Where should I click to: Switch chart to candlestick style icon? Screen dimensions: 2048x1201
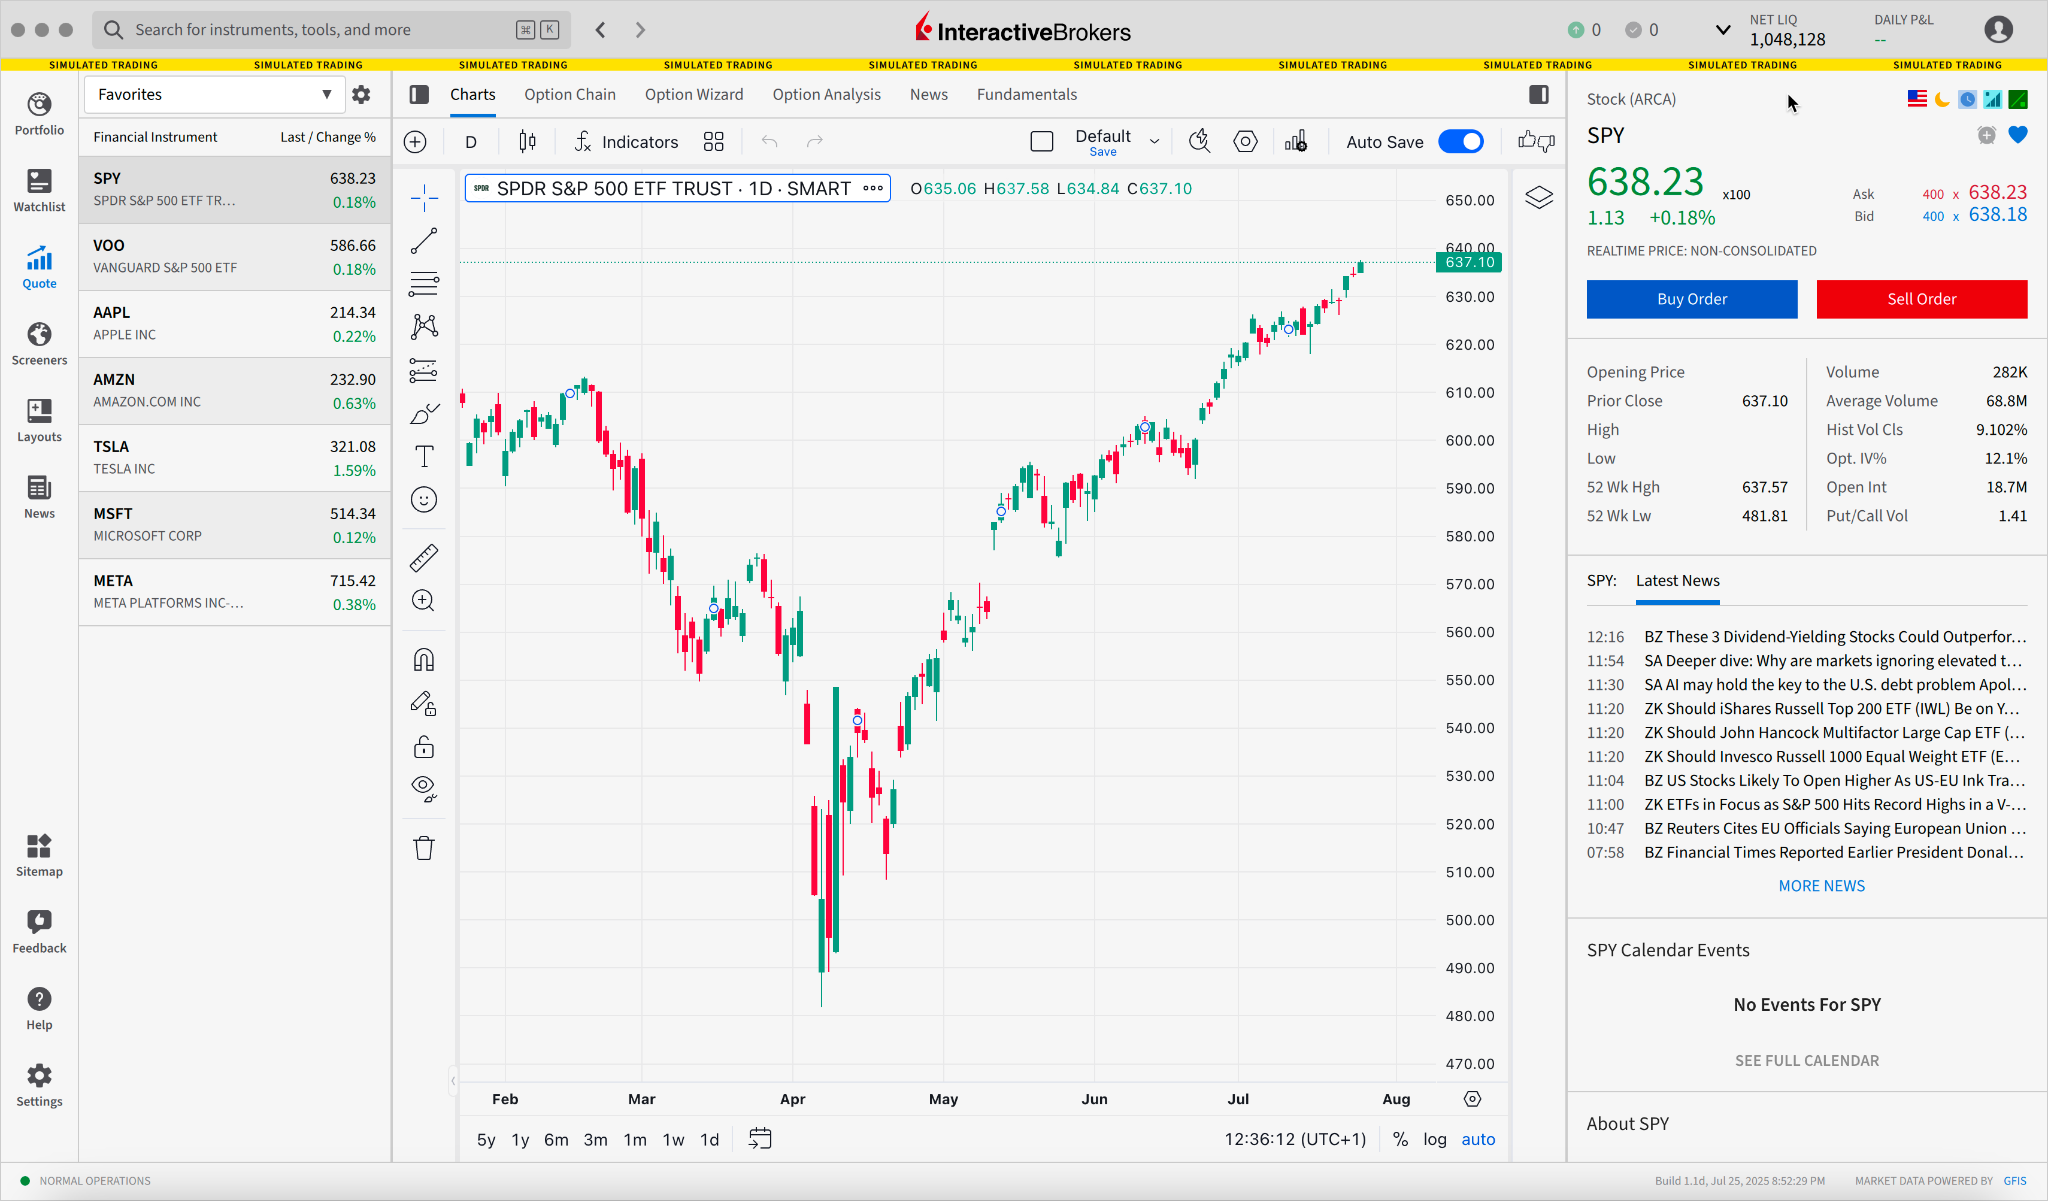(x=527, y=141)
